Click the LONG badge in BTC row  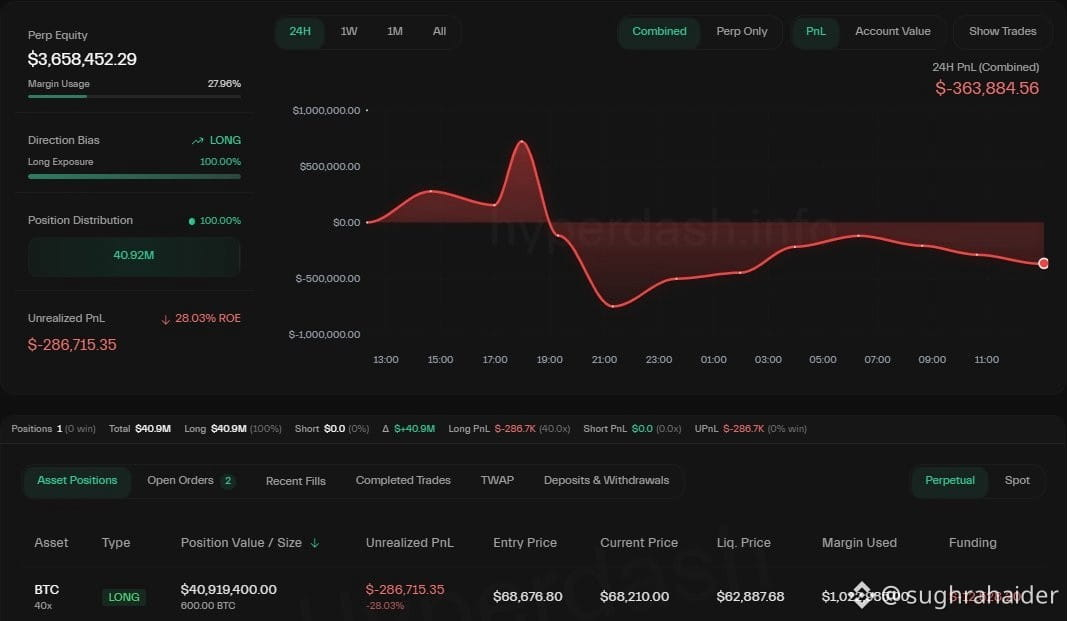click(124, 597)
